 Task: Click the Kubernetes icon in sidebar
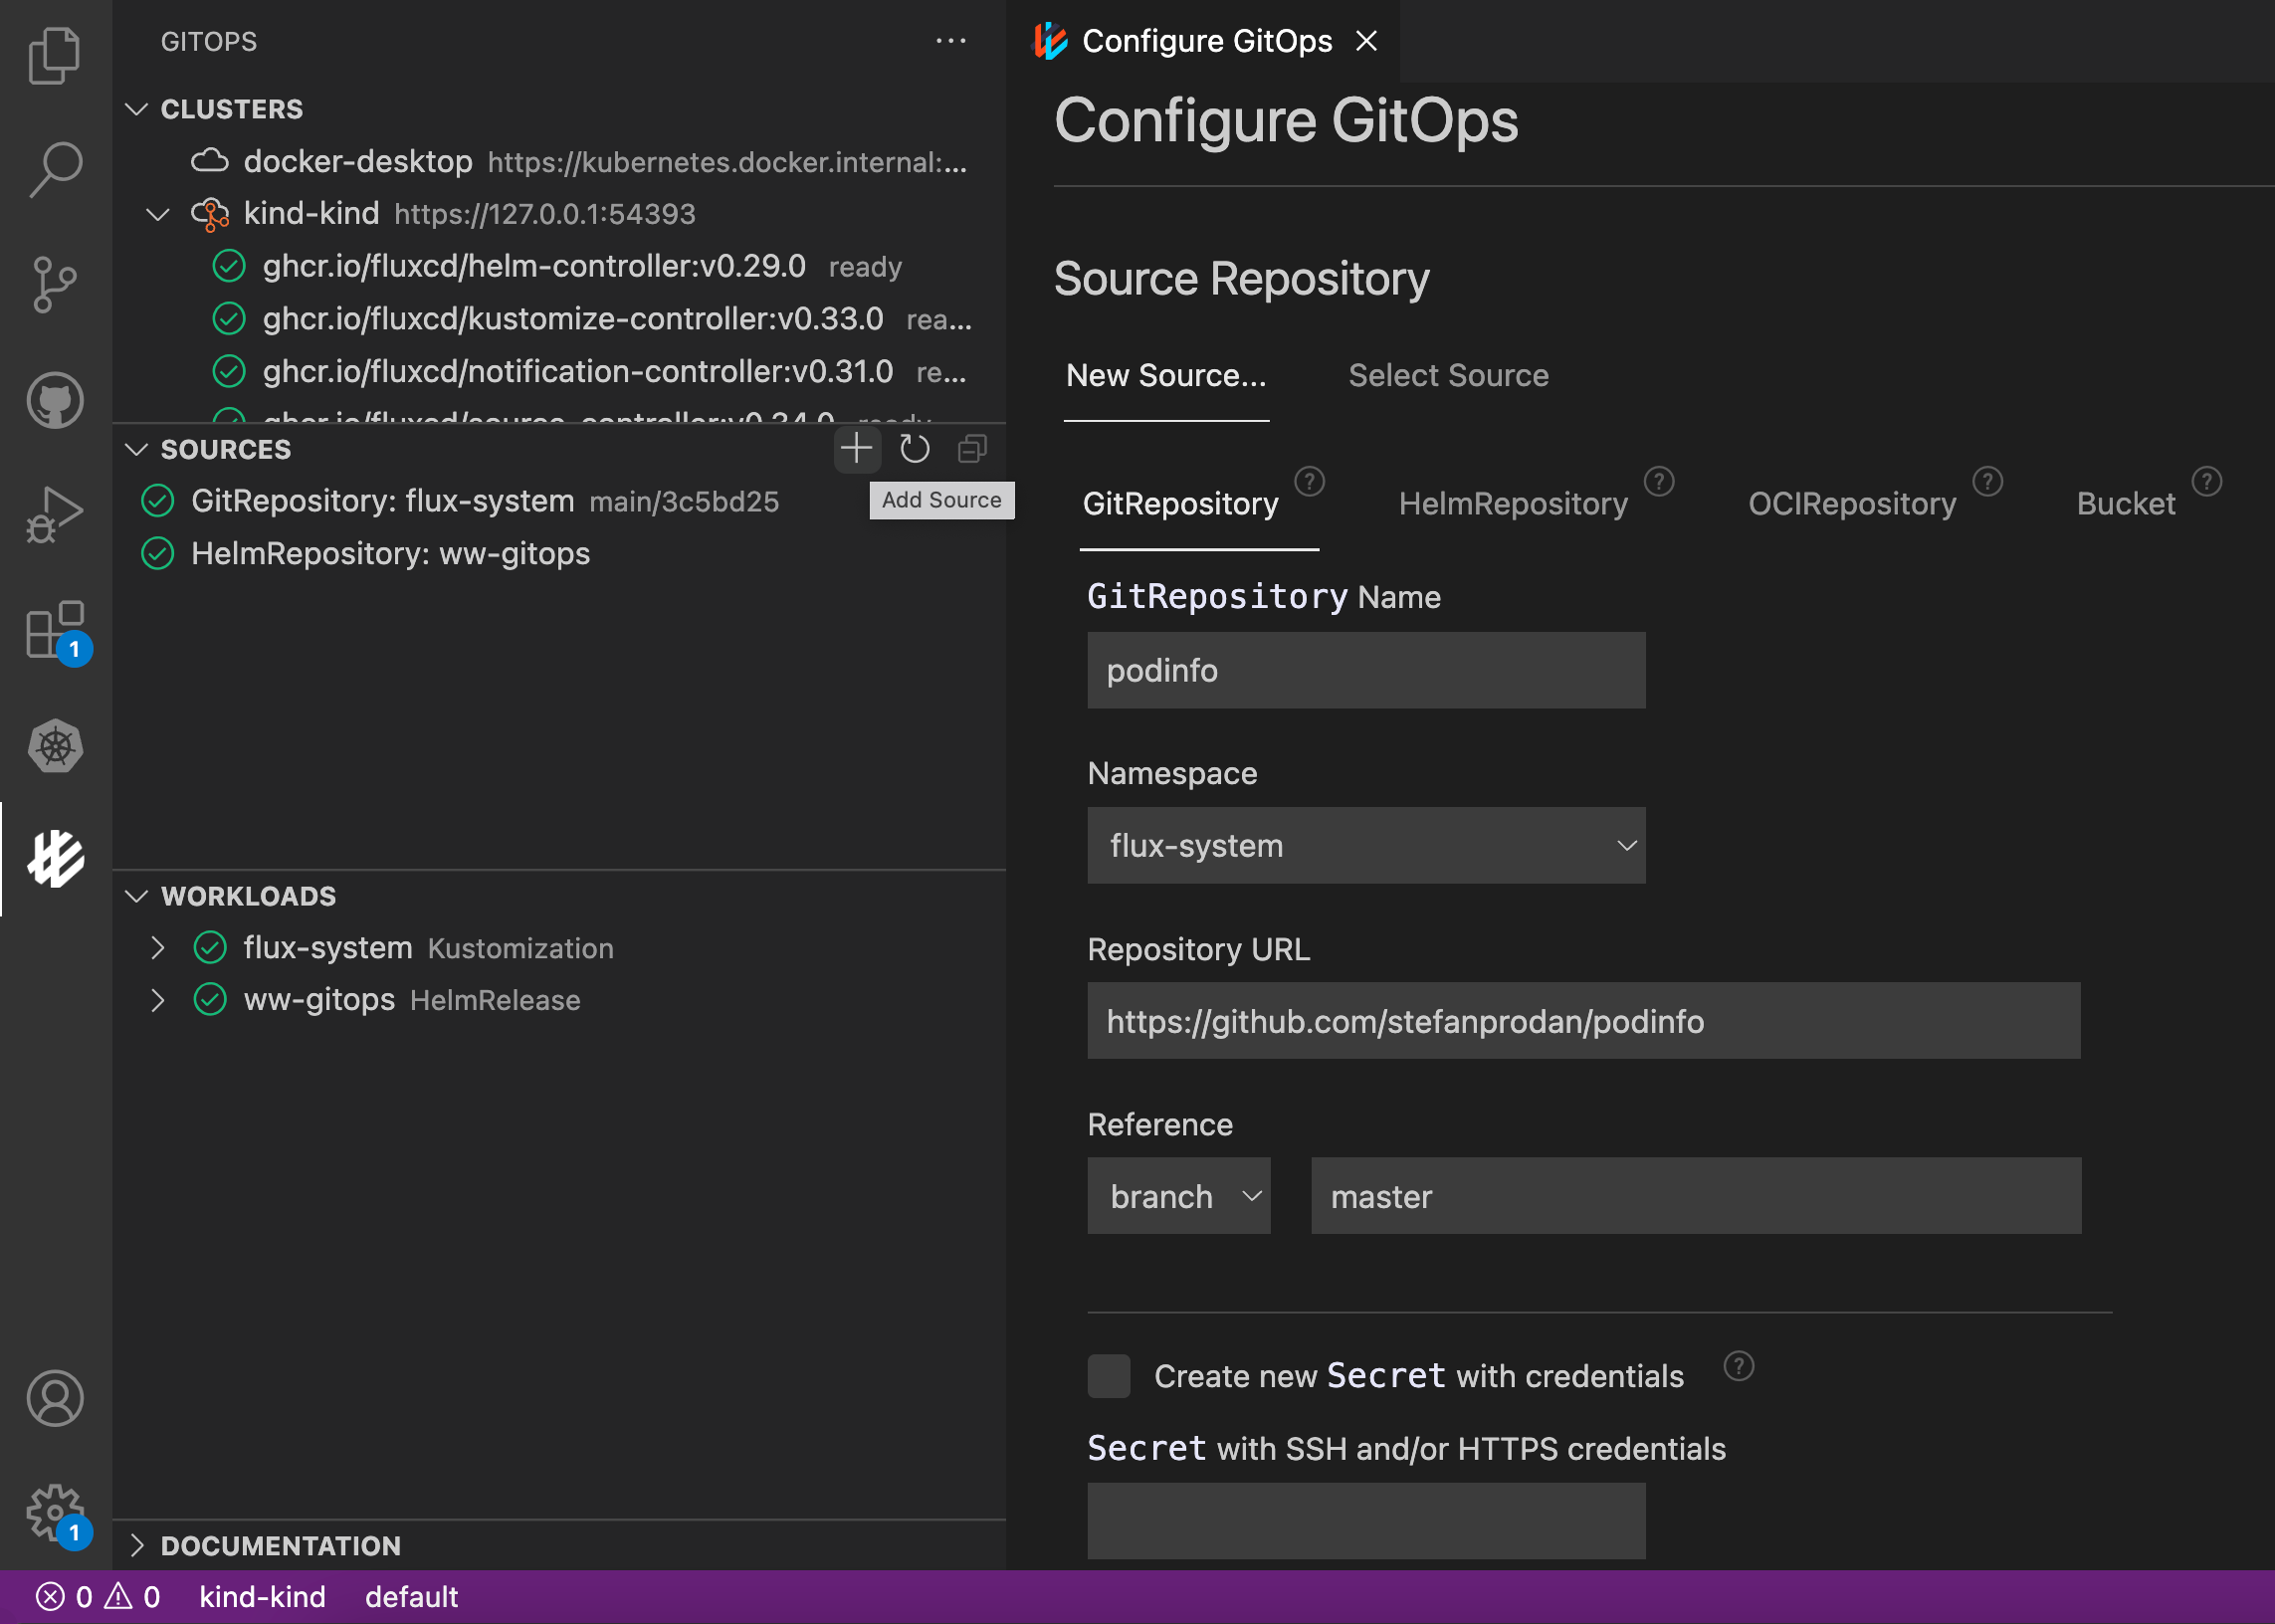(x=55, y=745)
